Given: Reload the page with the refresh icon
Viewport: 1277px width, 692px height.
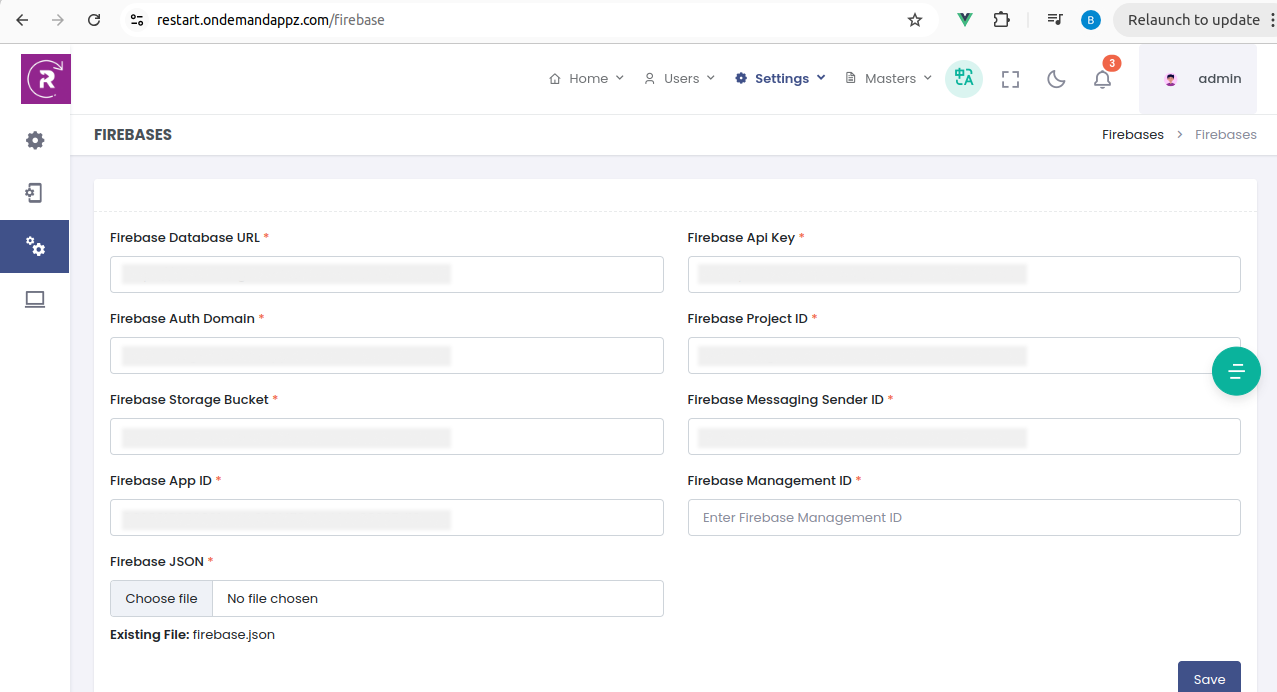Looking at the screenshot, I should pos(95,19).
